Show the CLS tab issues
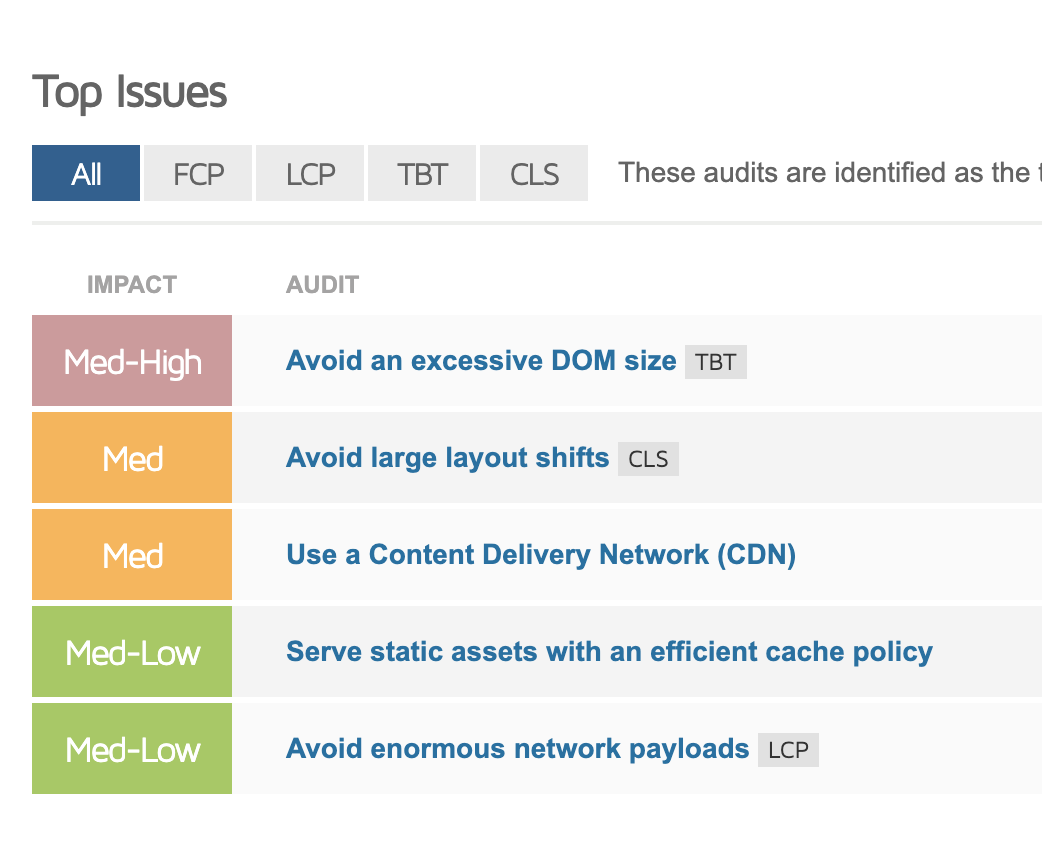The height and width of the screenshot is (866, 1042). pos(534,174)
